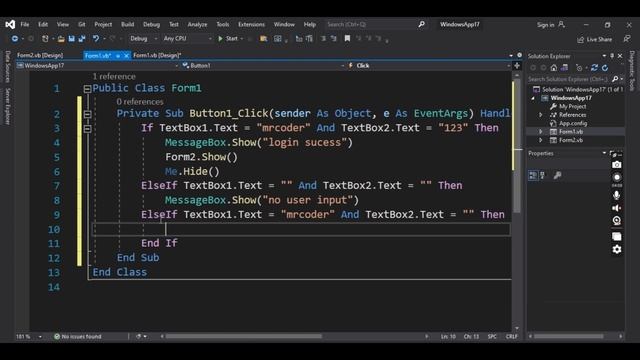This screenshot has width=640, height=360.
Task: Click the feedback icon beside Live Share
Action: [627, 39]
